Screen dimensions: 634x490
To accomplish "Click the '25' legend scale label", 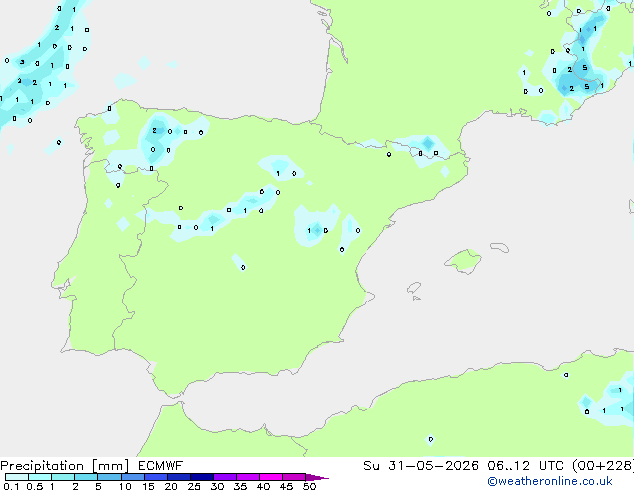I will pyautogui.click(x=194, y=486).
